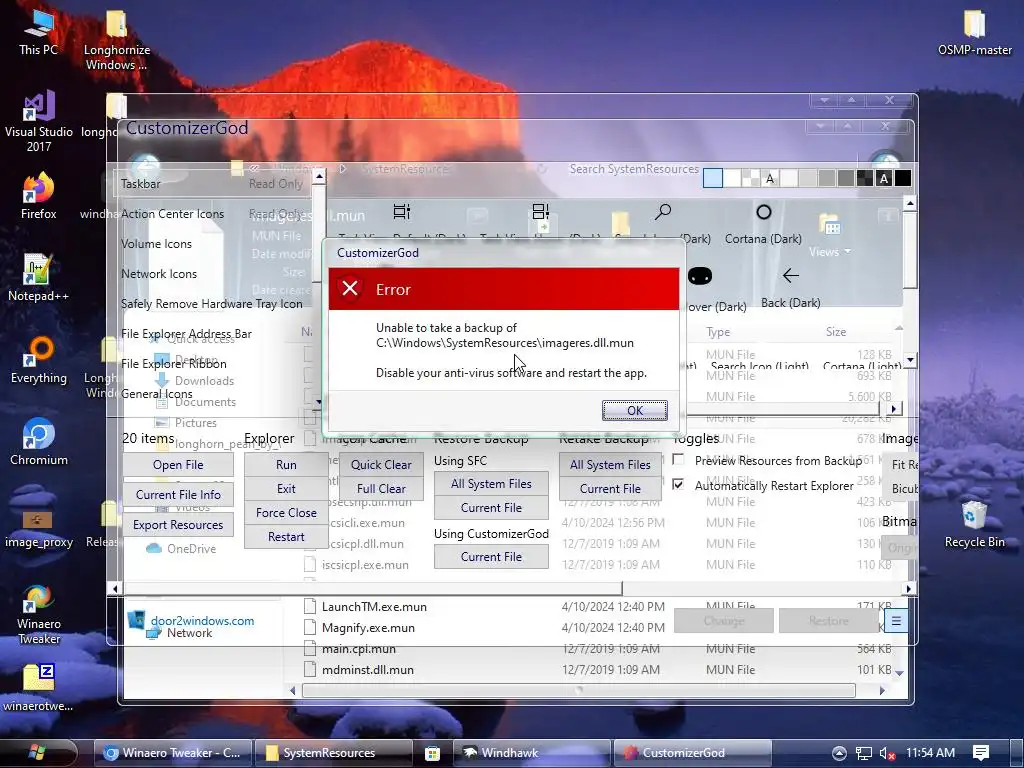Pick the light blue background swatch
Image resolution: width=1024 pixels, height=768 pixels.
[712, 178]
